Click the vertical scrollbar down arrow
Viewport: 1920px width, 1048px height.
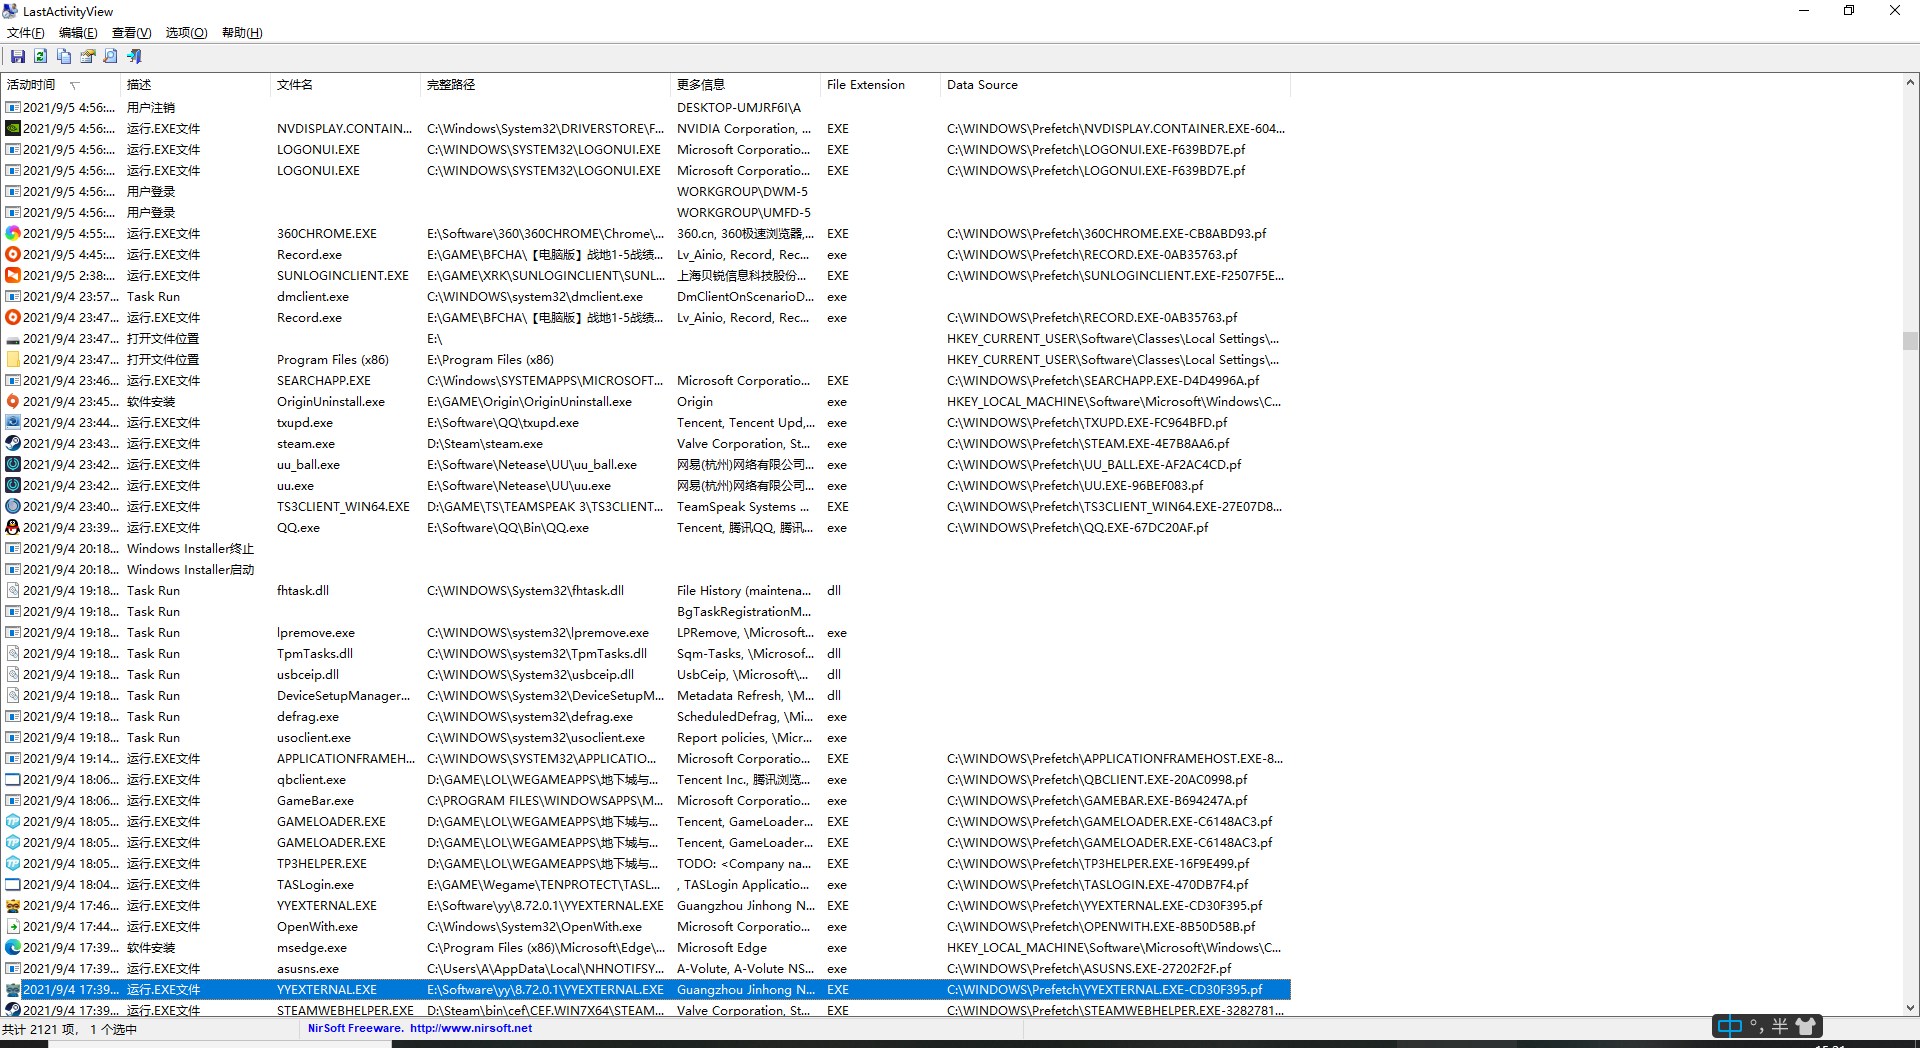1910,1008
